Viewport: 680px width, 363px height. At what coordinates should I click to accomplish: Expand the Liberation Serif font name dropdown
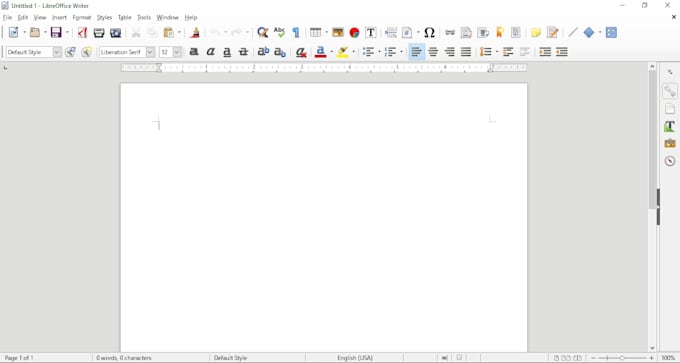150,52
